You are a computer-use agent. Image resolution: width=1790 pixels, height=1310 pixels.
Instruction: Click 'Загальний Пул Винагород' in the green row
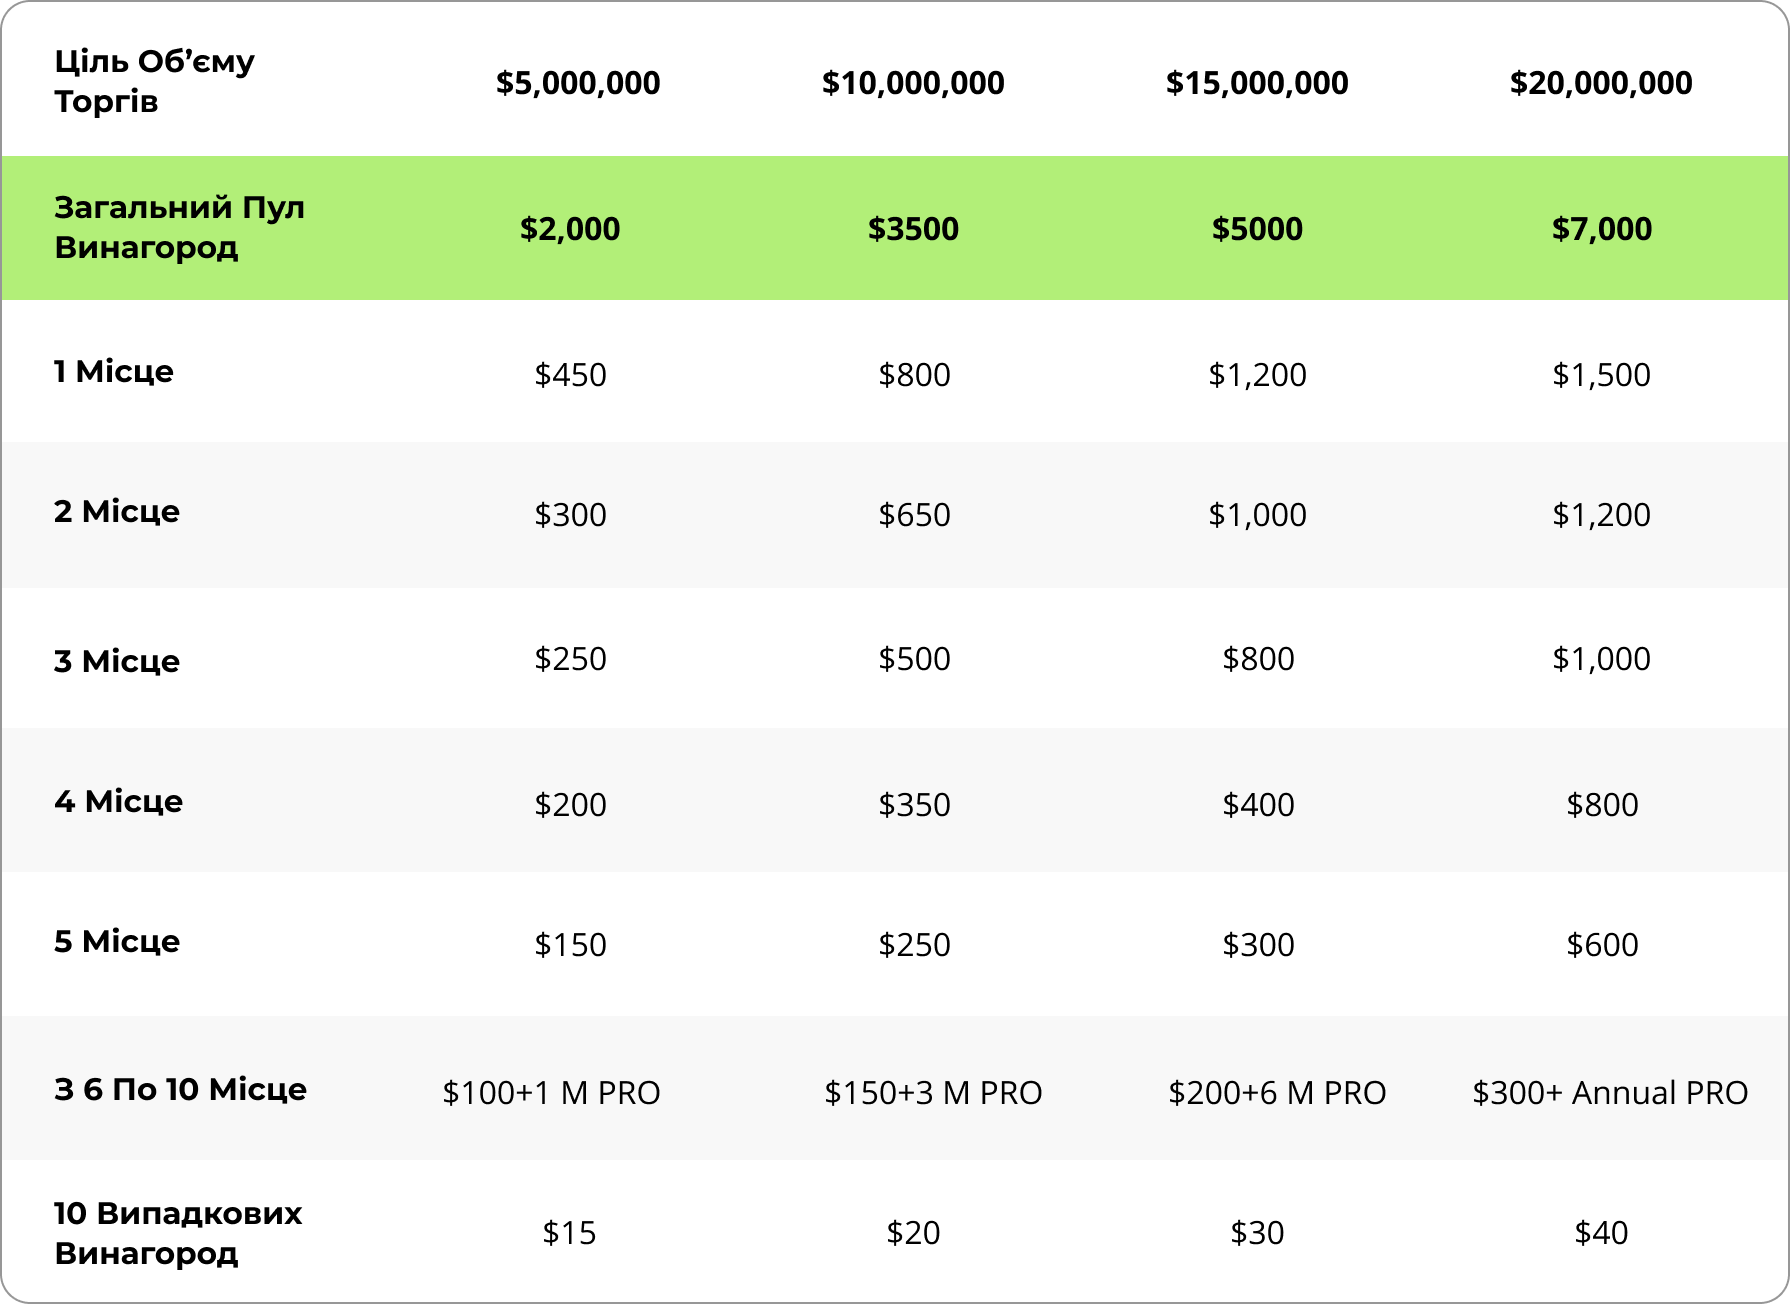pos(179,227)
